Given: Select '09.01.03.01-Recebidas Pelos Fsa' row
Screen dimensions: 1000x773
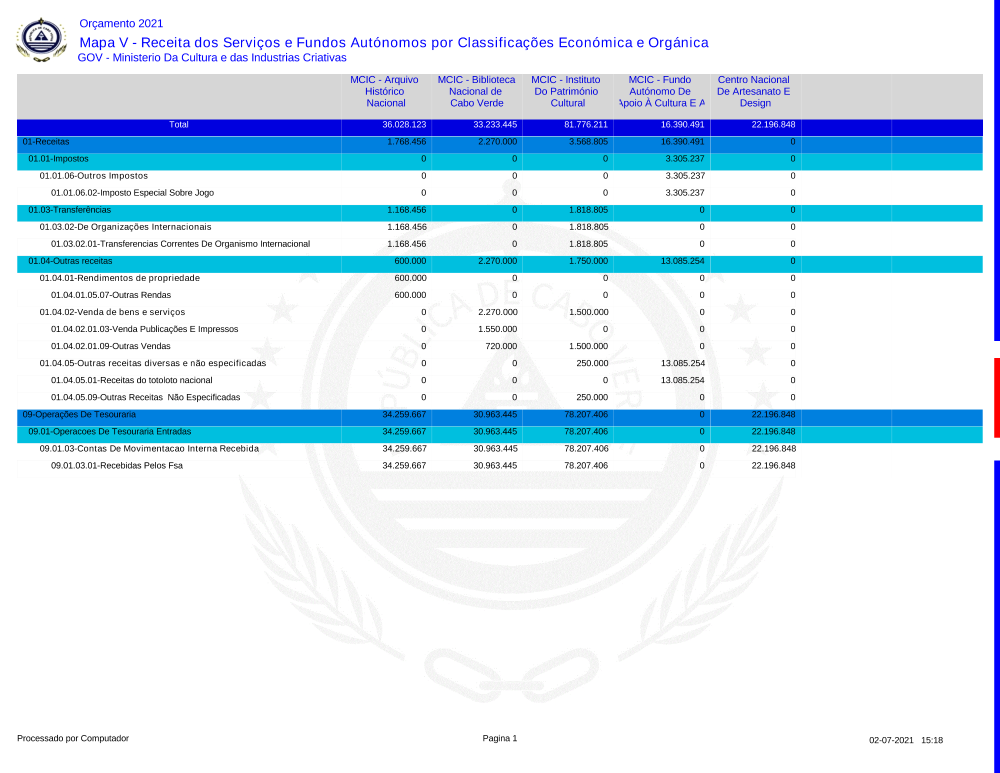Looking at the screenshot, I should point(117,465).
